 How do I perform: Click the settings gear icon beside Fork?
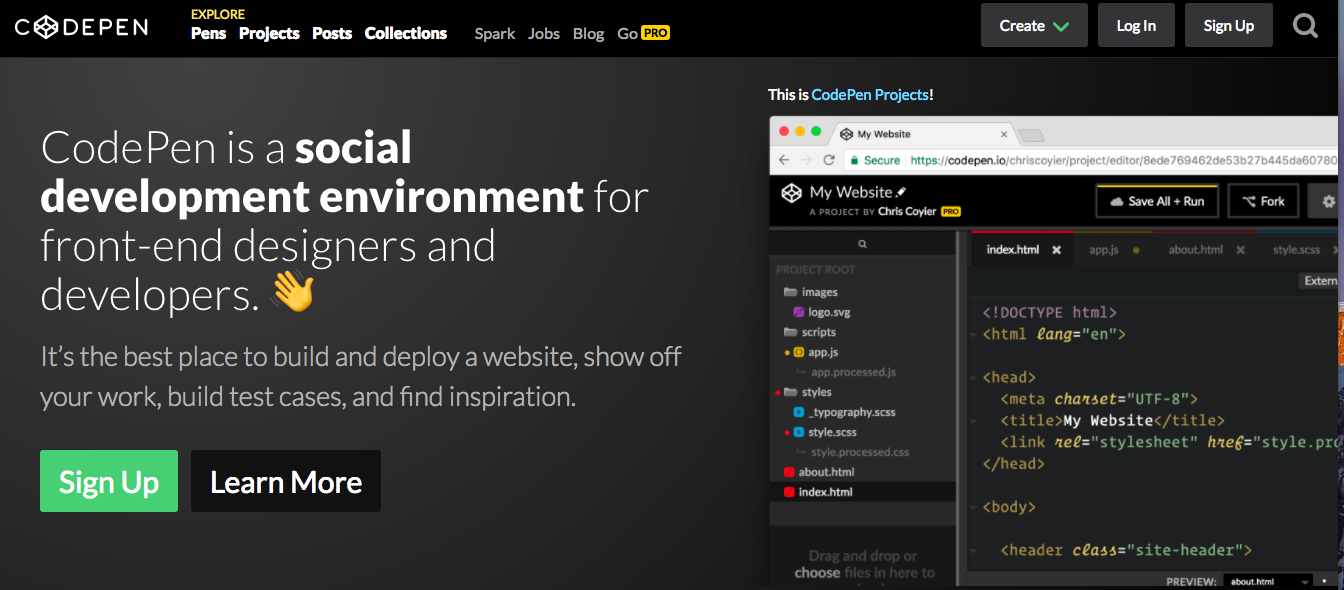pyautogui.click(x=1328, y=201)
